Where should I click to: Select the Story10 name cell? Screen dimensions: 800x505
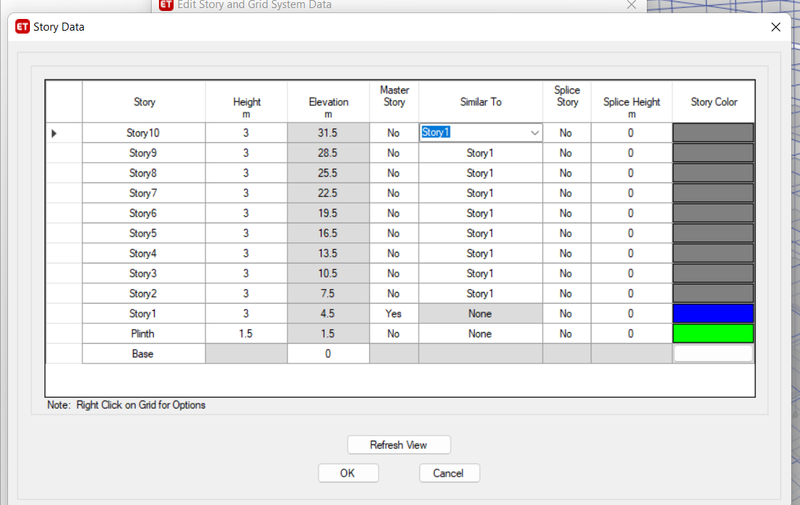[x=144, y=133]
